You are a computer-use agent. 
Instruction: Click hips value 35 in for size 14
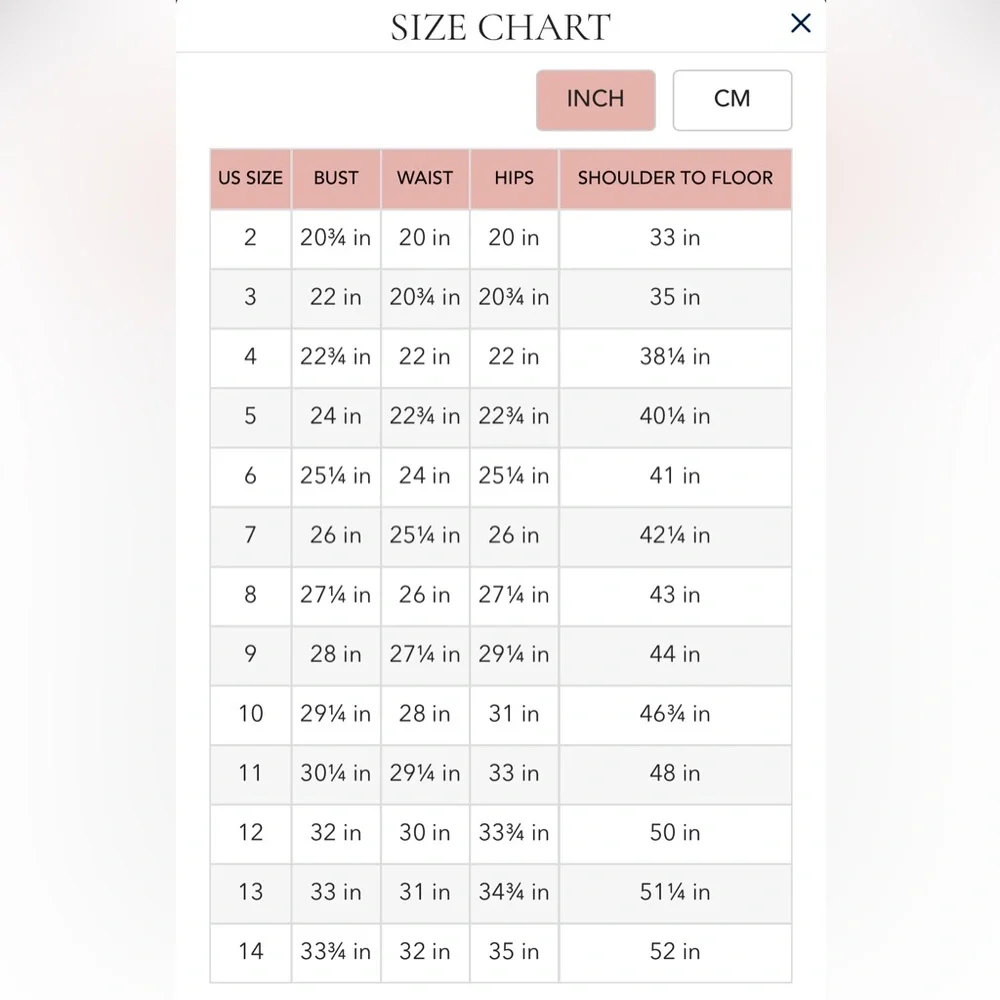coord(514,952)
